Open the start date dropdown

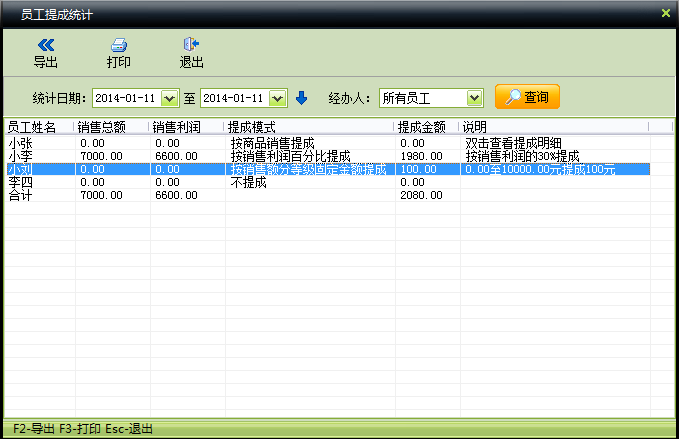tap(169, 98)
